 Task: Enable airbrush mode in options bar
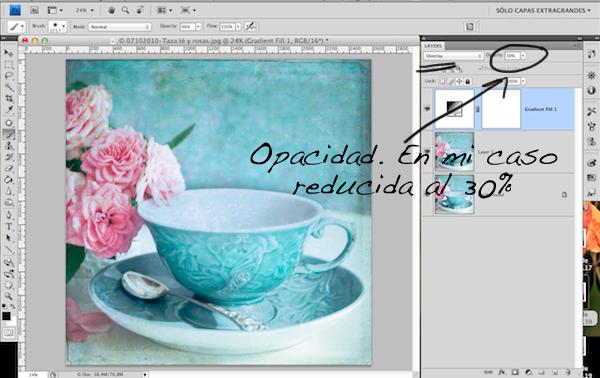[250, 26]
